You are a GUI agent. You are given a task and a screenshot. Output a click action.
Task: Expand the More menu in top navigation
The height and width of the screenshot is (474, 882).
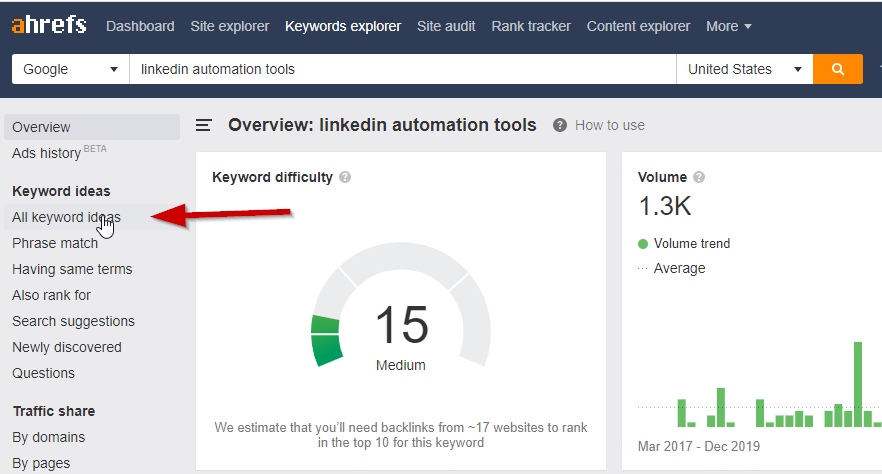pos(728,26)
